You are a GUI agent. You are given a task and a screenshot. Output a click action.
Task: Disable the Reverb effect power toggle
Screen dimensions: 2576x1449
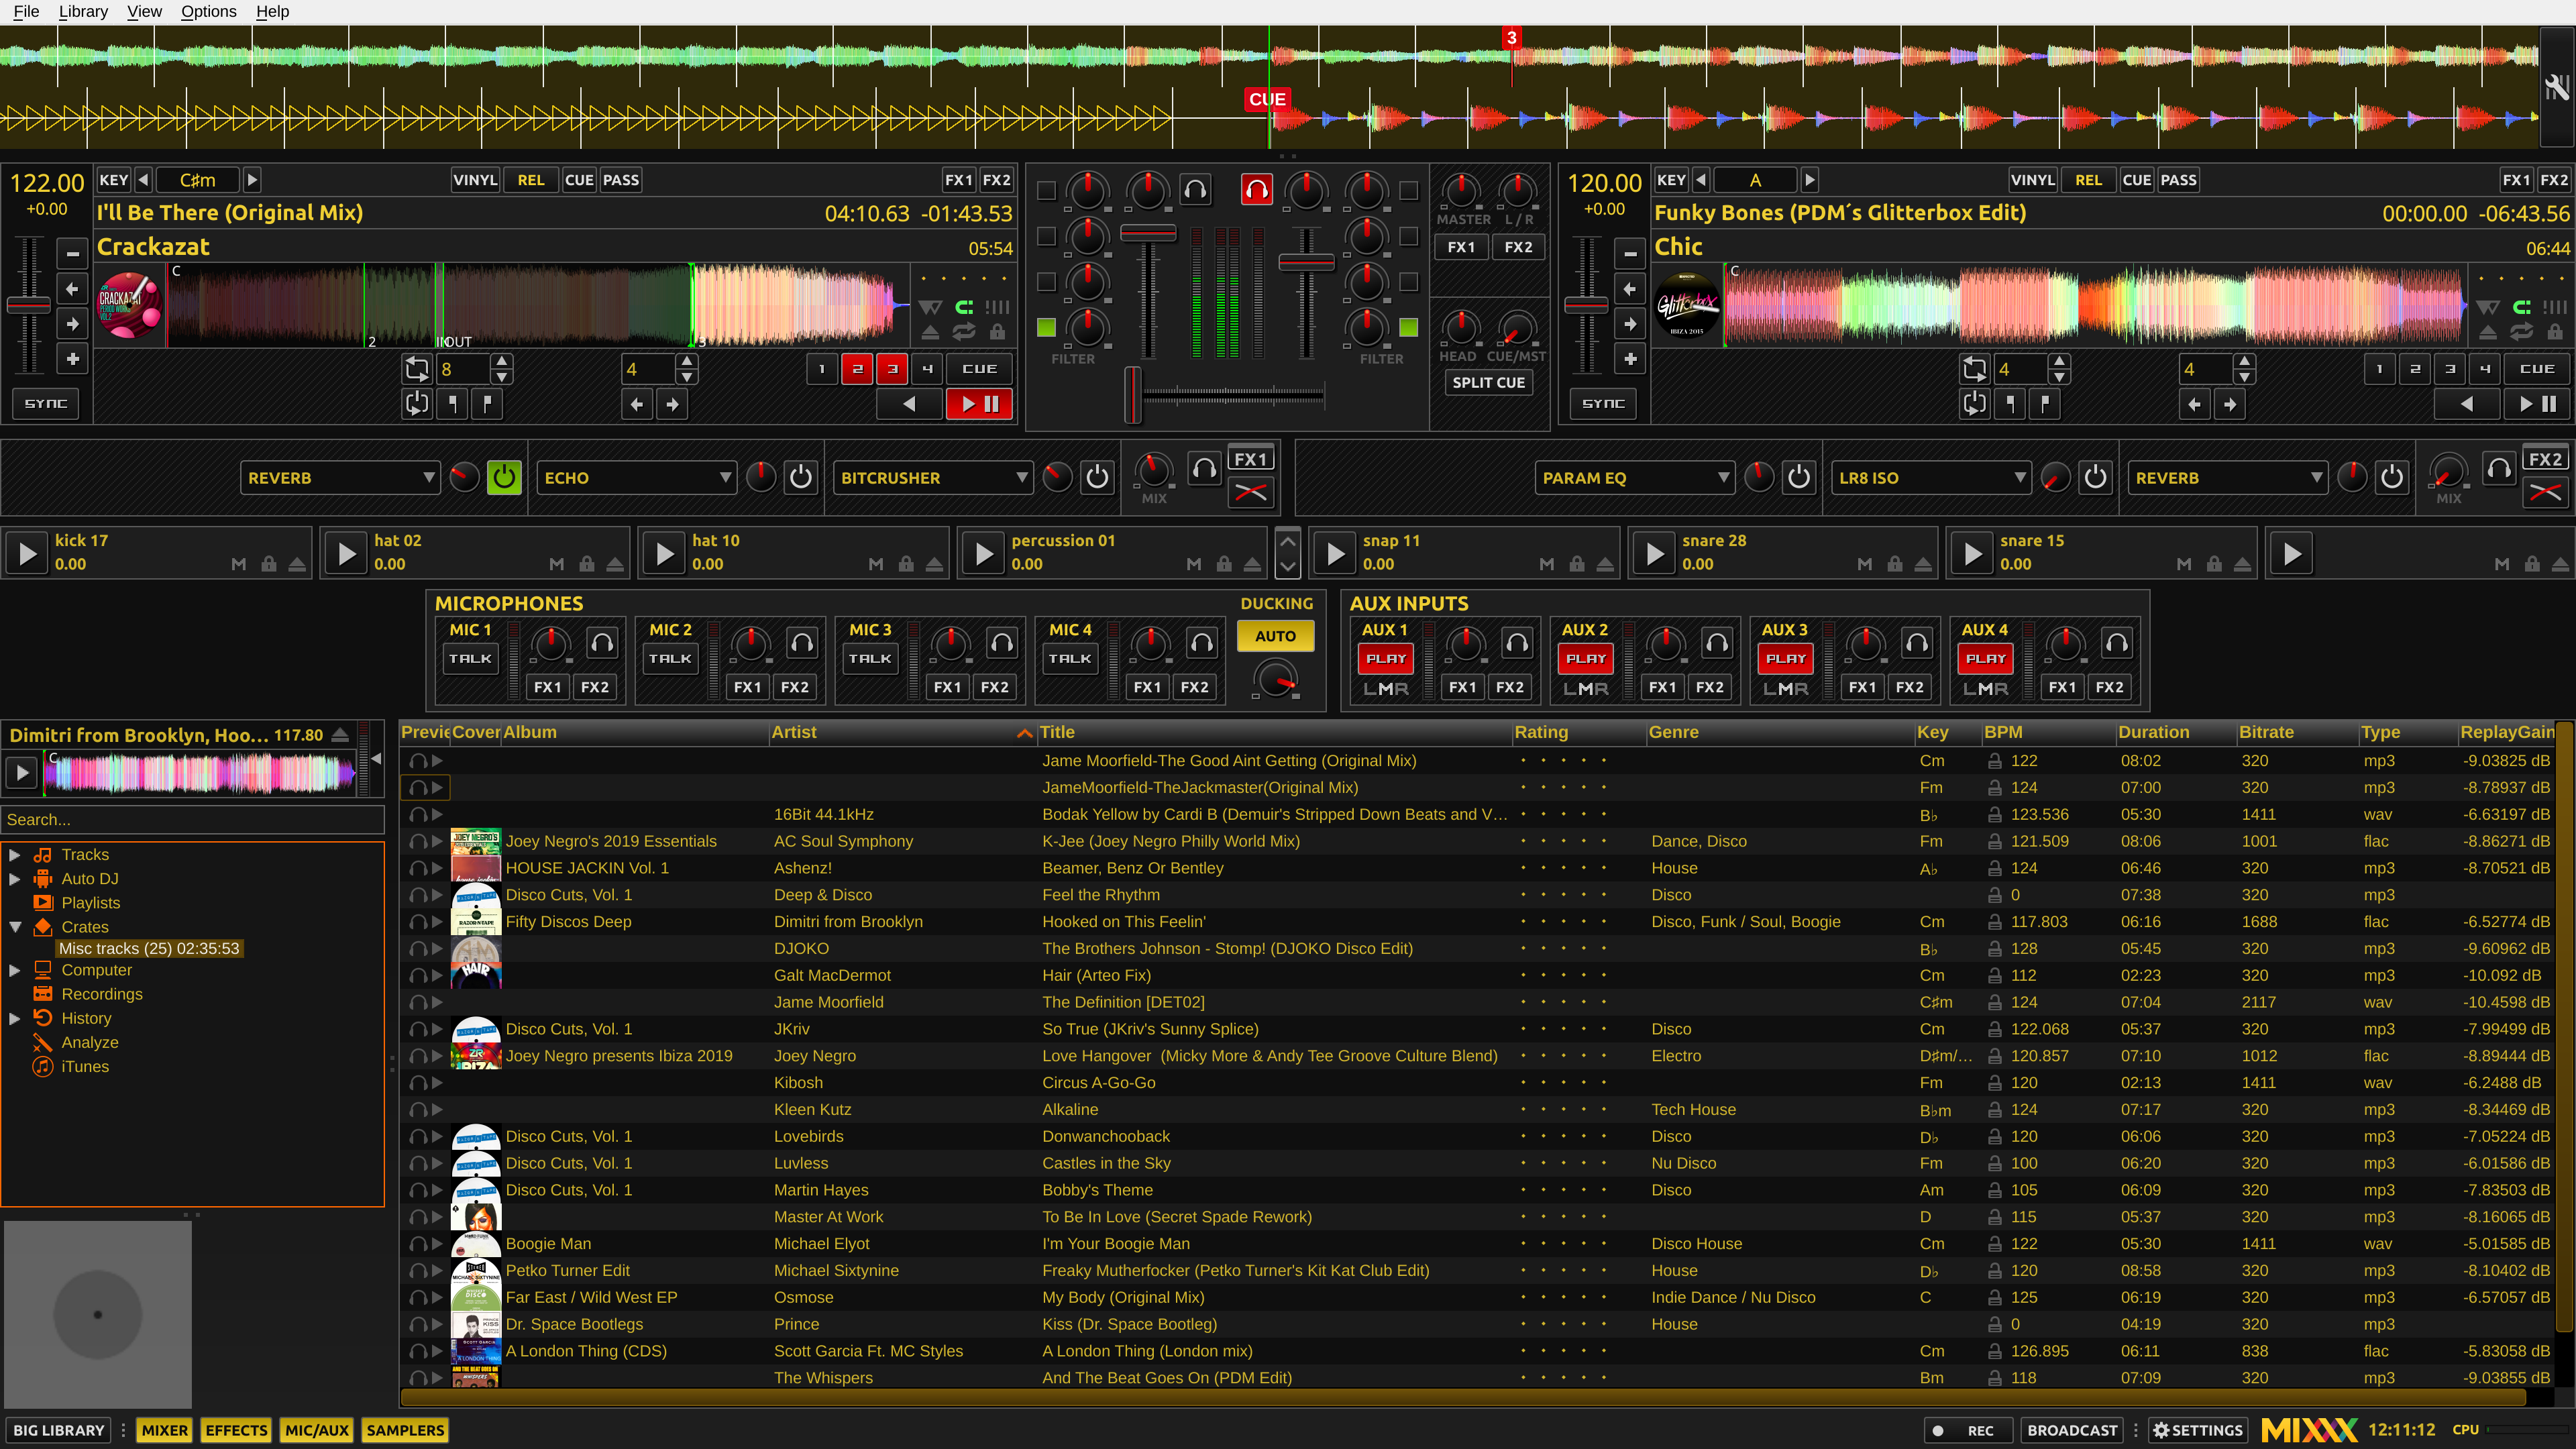504,477
